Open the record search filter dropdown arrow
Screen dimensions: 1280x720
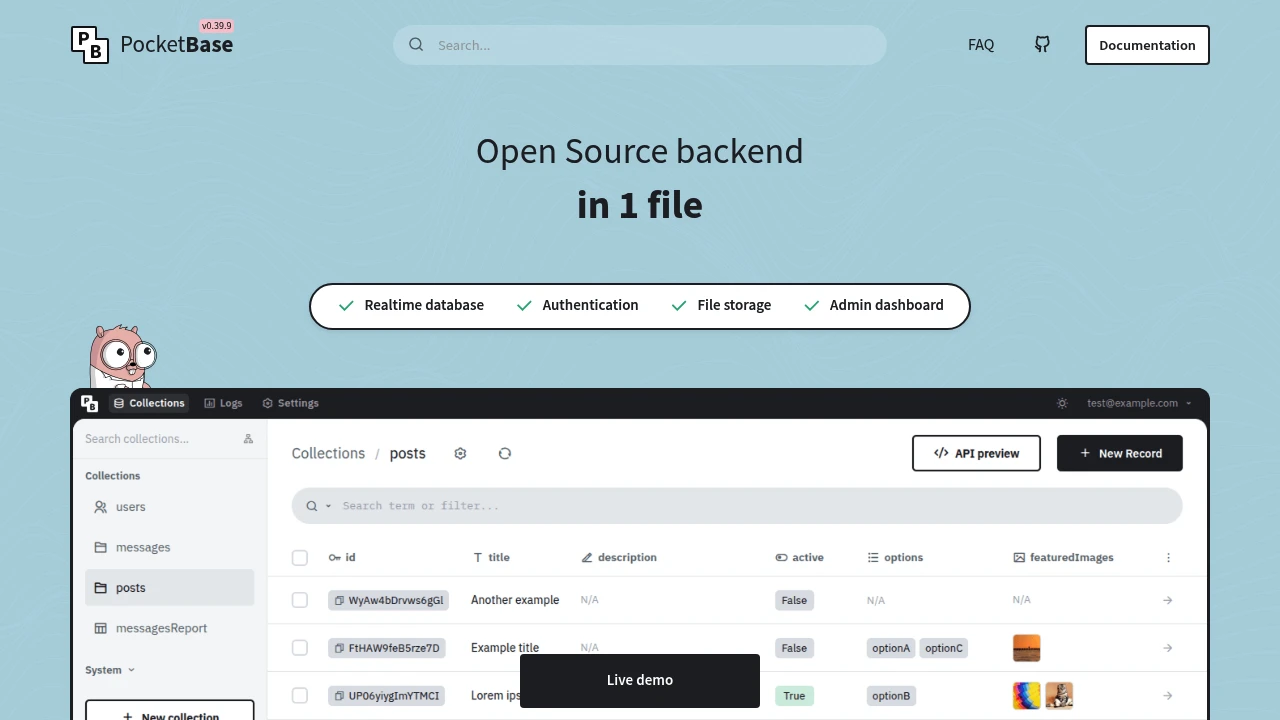click(328, 506)
